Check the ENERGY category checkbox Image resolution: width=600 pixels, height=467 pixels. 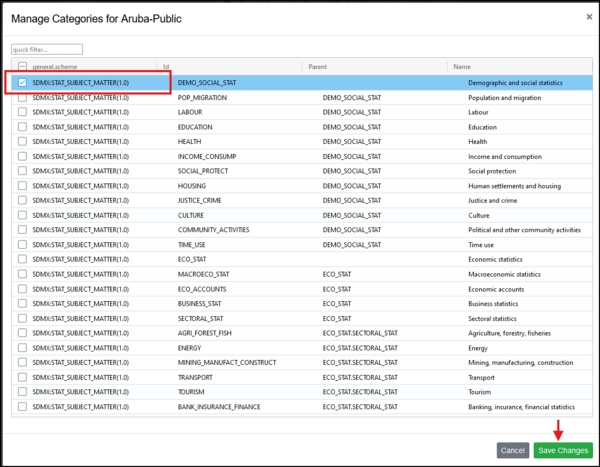click(x=23, y=348)
